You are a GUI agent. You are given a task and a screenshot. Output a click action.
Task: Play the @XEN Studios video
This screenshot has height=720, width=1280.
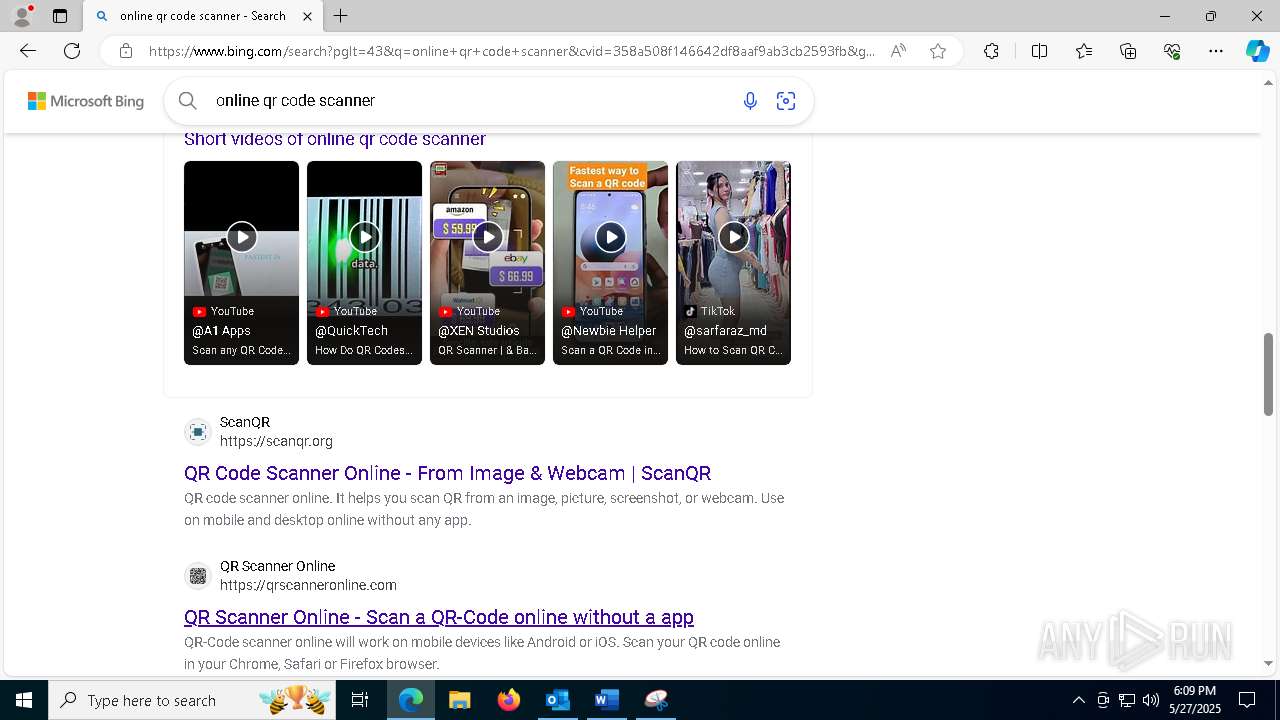(487, 262)
